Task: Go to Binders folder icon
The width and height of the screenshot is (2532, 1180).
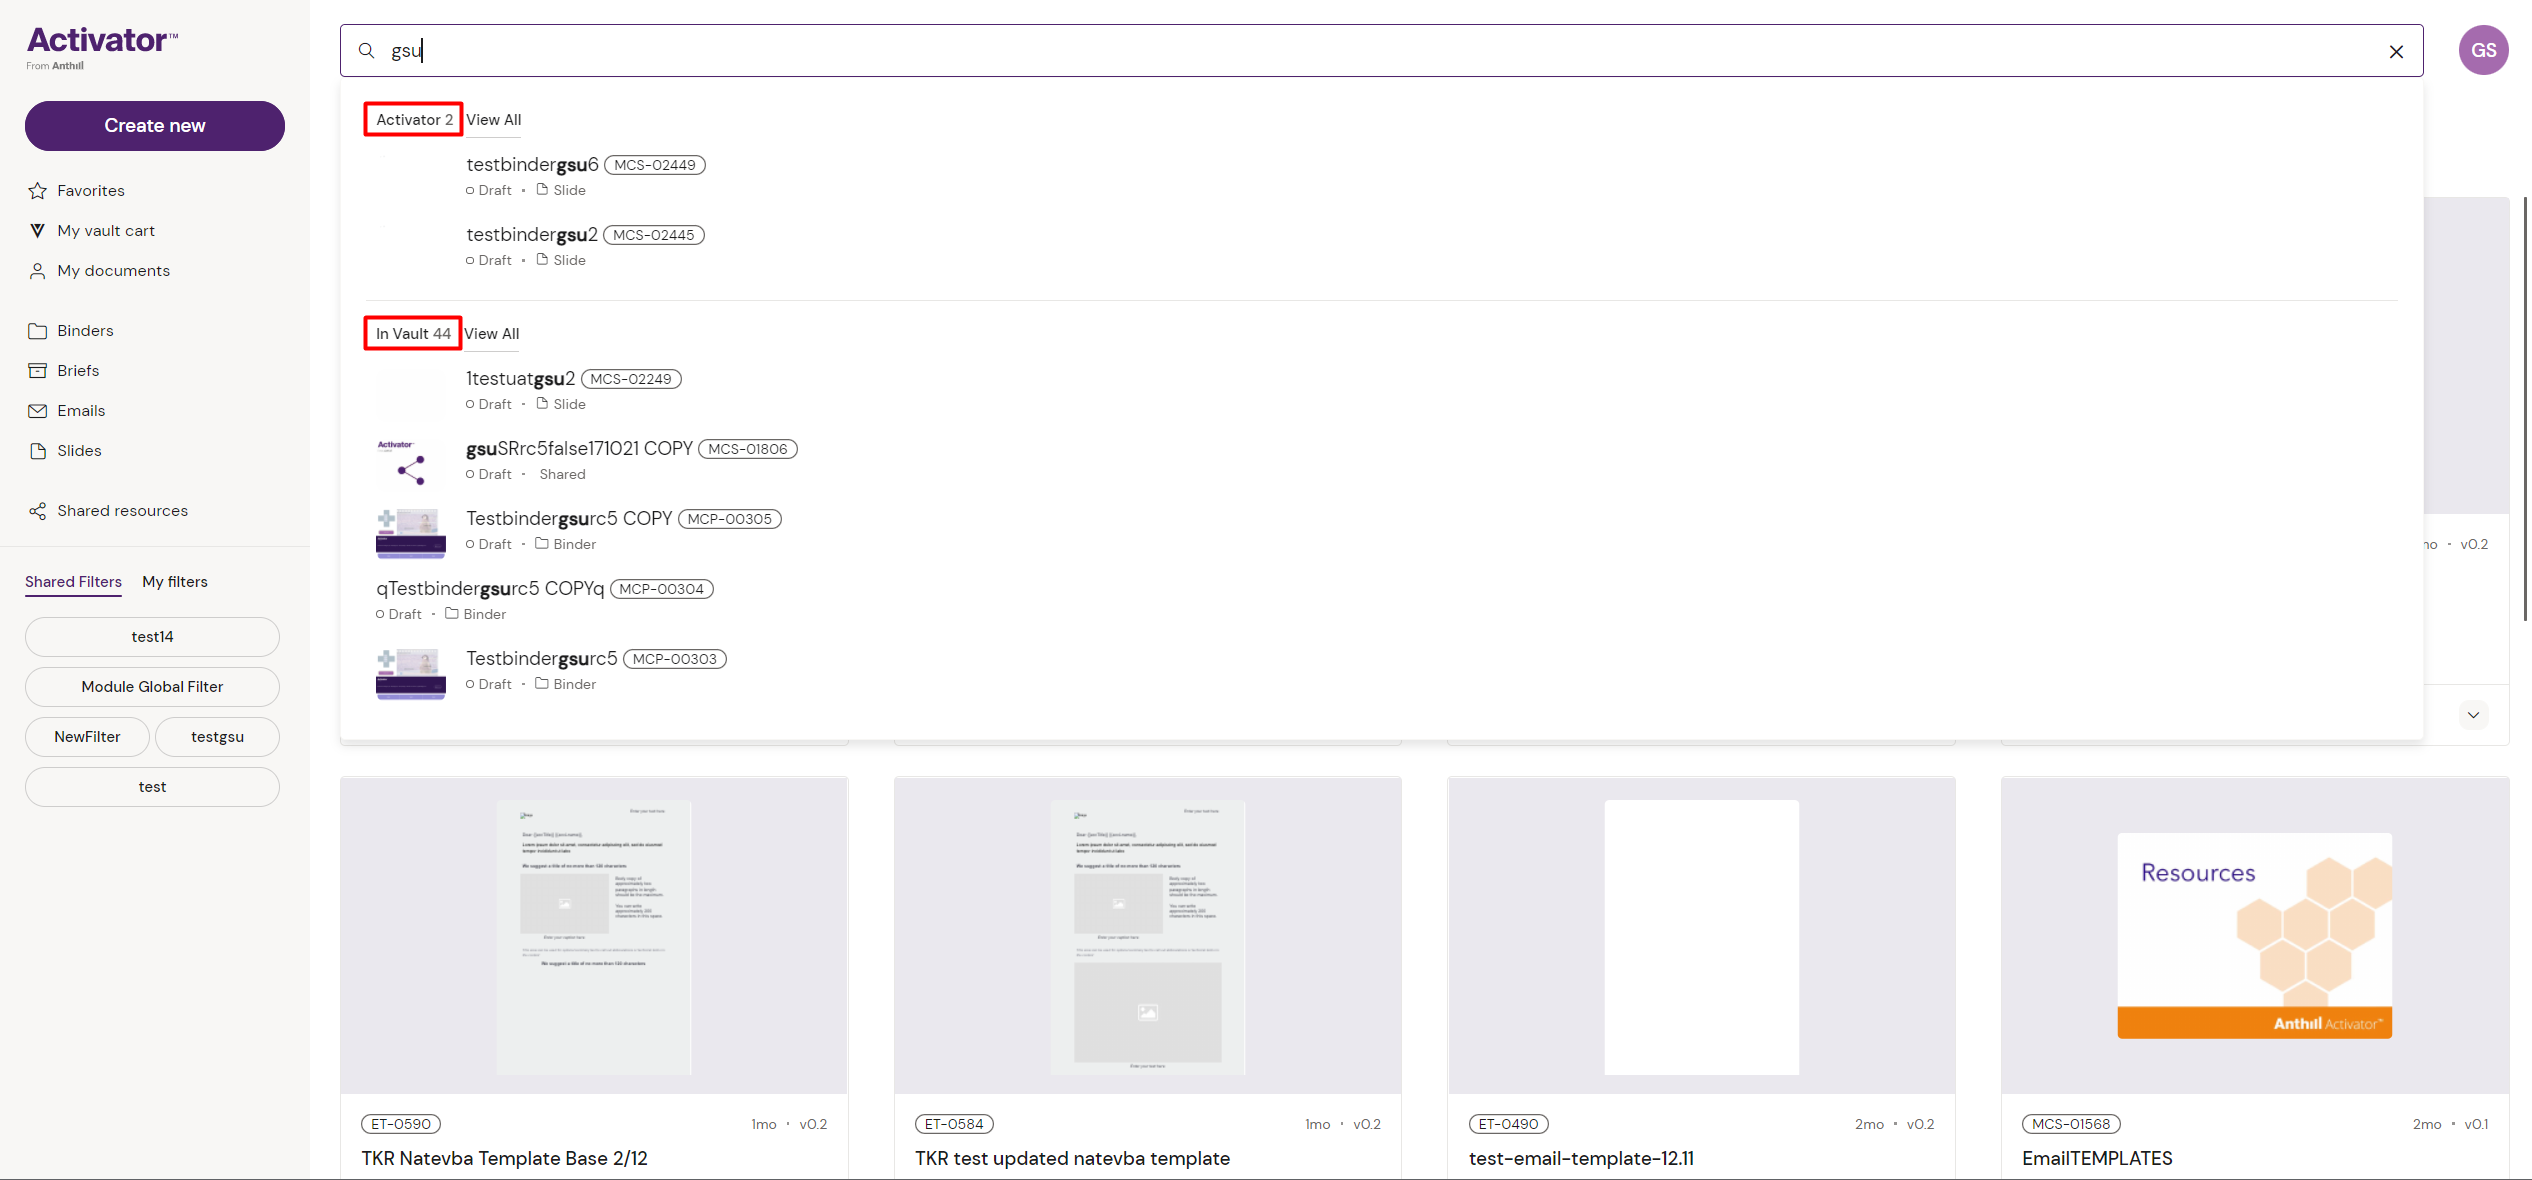Action: pyautogui.click(x=38, y=331)
